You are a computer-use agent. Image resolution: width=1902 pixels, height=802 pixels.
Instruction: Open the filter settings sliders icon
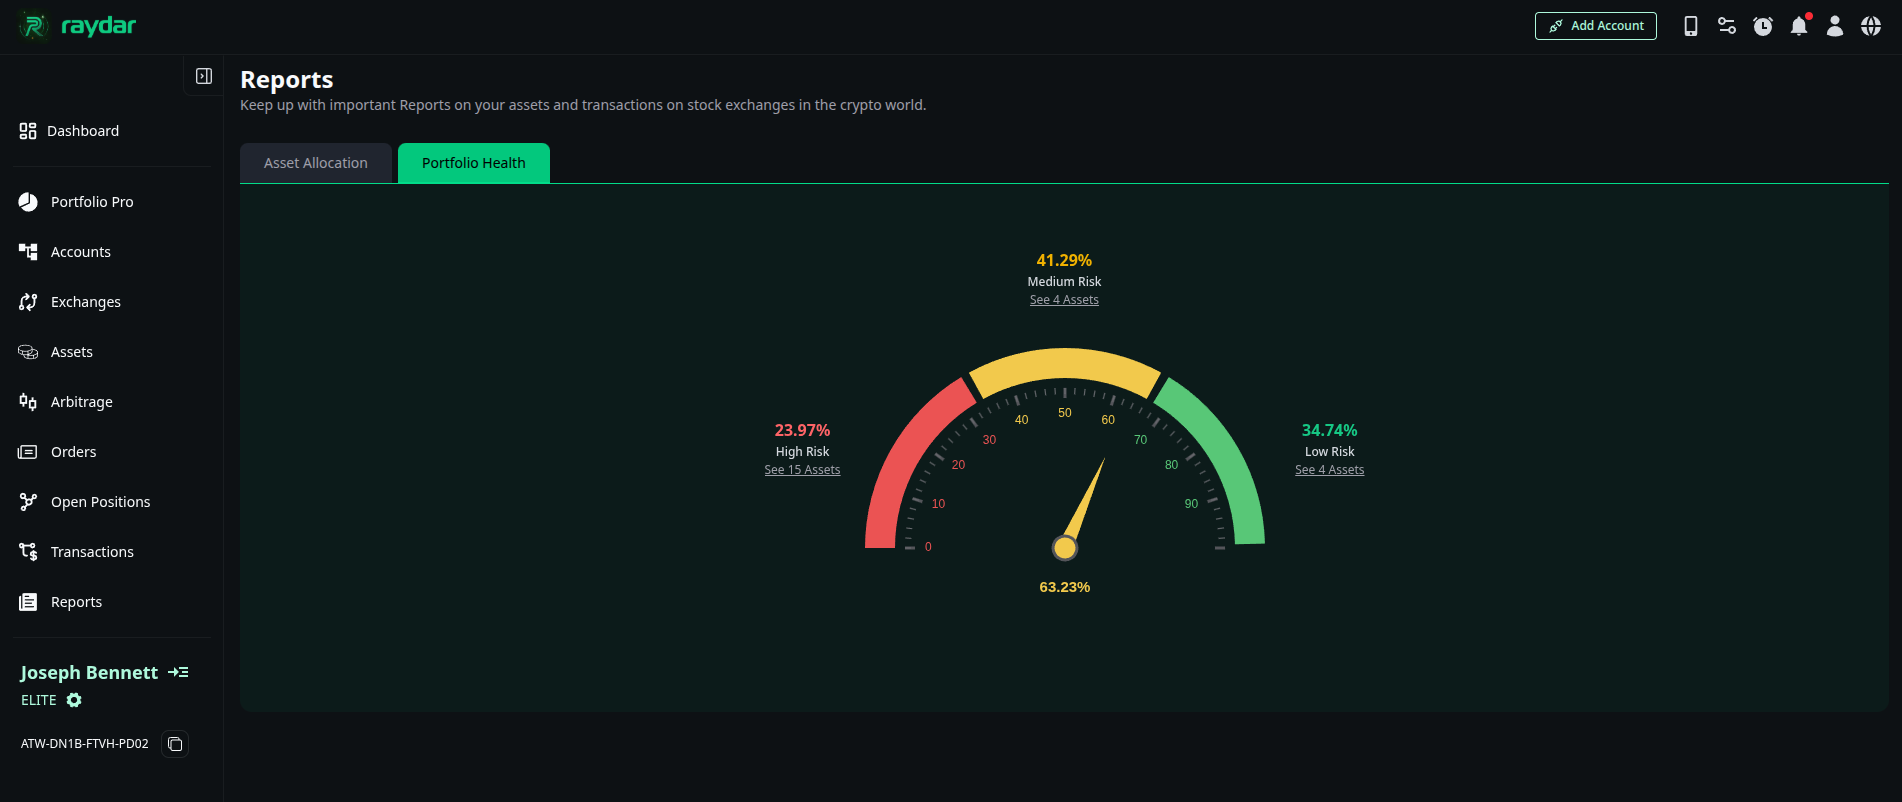1727,26
